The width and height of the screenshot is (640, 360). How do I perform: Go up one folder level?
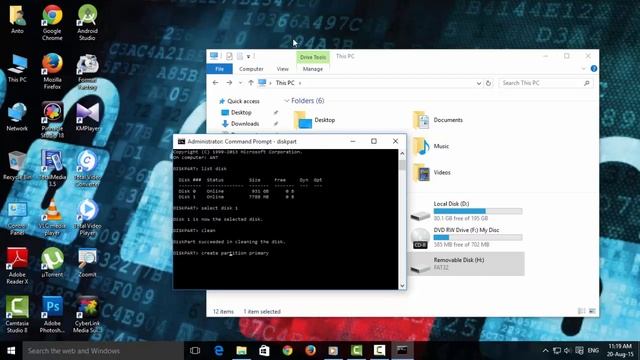251,83
